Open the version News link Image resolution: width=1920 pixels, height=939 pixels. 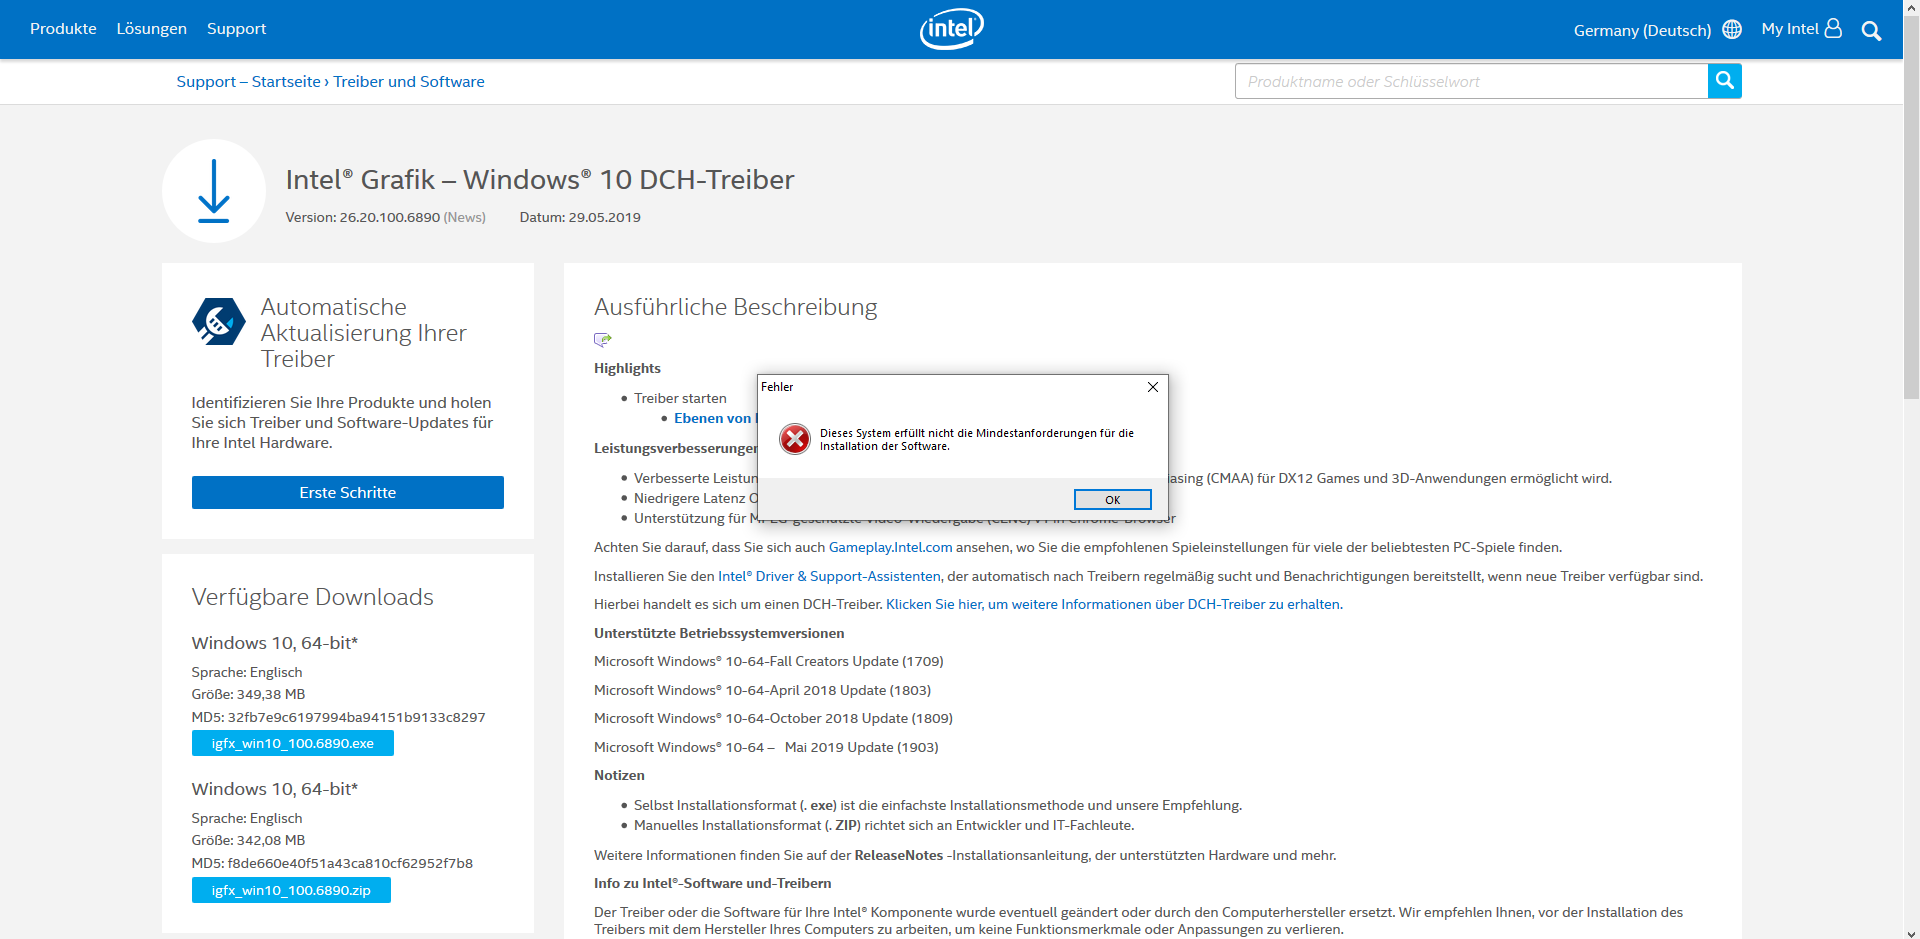pyautogui.click(x=465, y=217)
